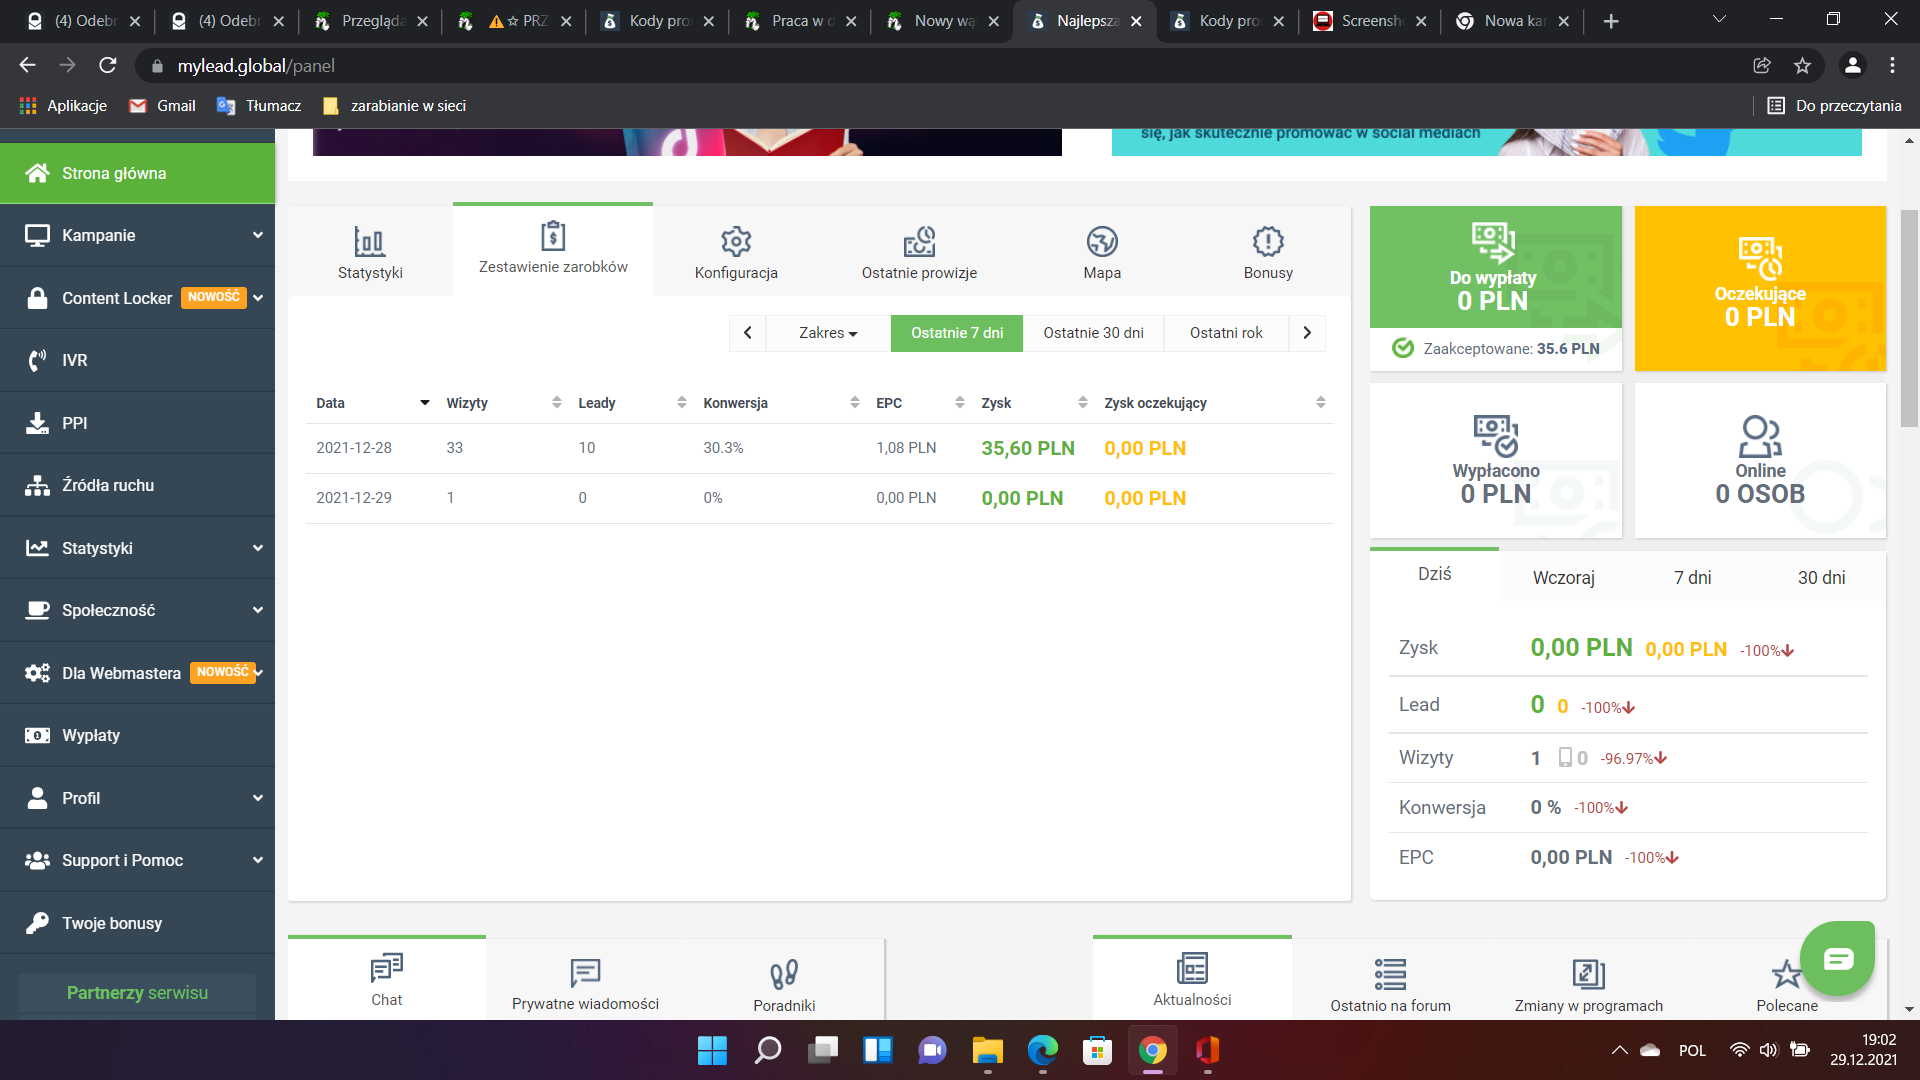Click the Zmiany w programach icon

pos(1588,973)
